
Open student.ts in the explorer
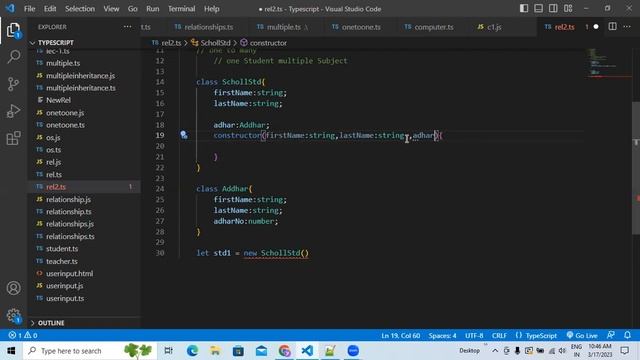62,249
